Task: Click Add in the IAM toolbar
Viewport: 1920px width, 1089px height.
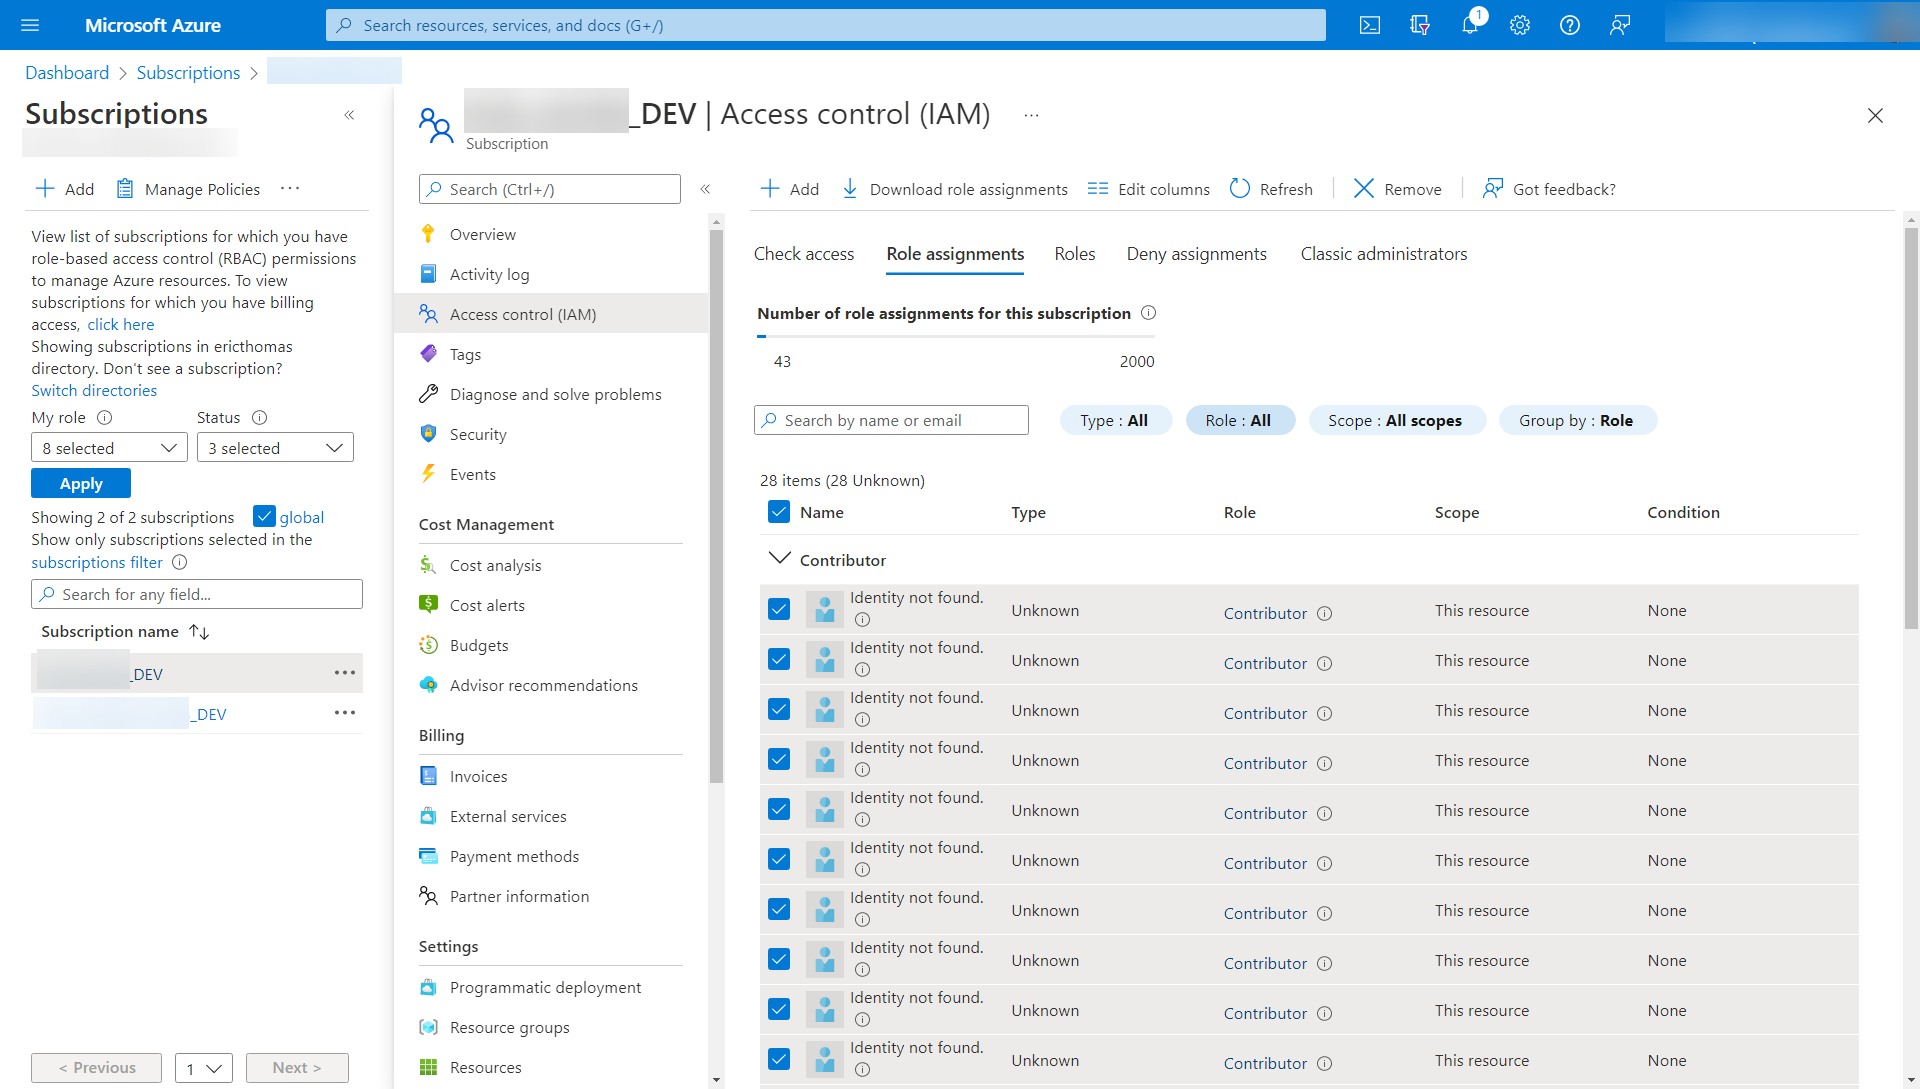Action: point(790,189)
